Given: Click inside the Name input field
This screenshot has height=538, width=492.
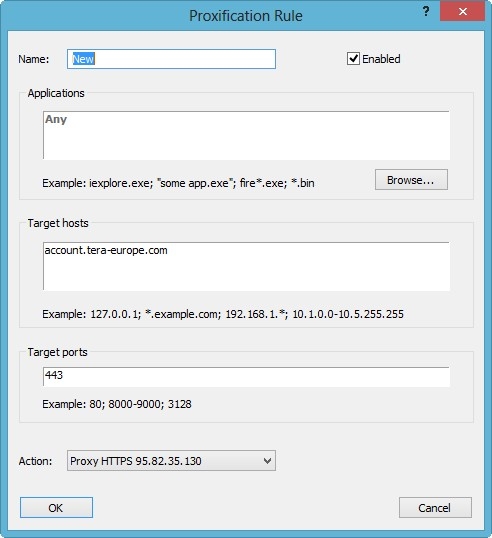Looking at the screenshot, I should point(171,59).
